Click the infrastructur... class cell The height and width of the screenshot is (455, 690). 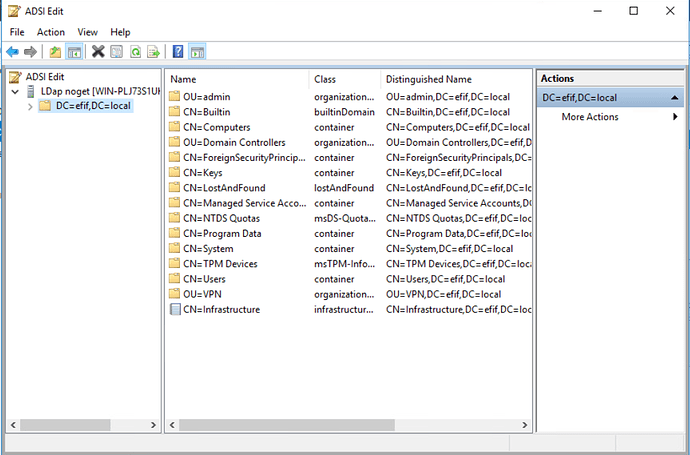pyautogui.click(x=344, y=309)
